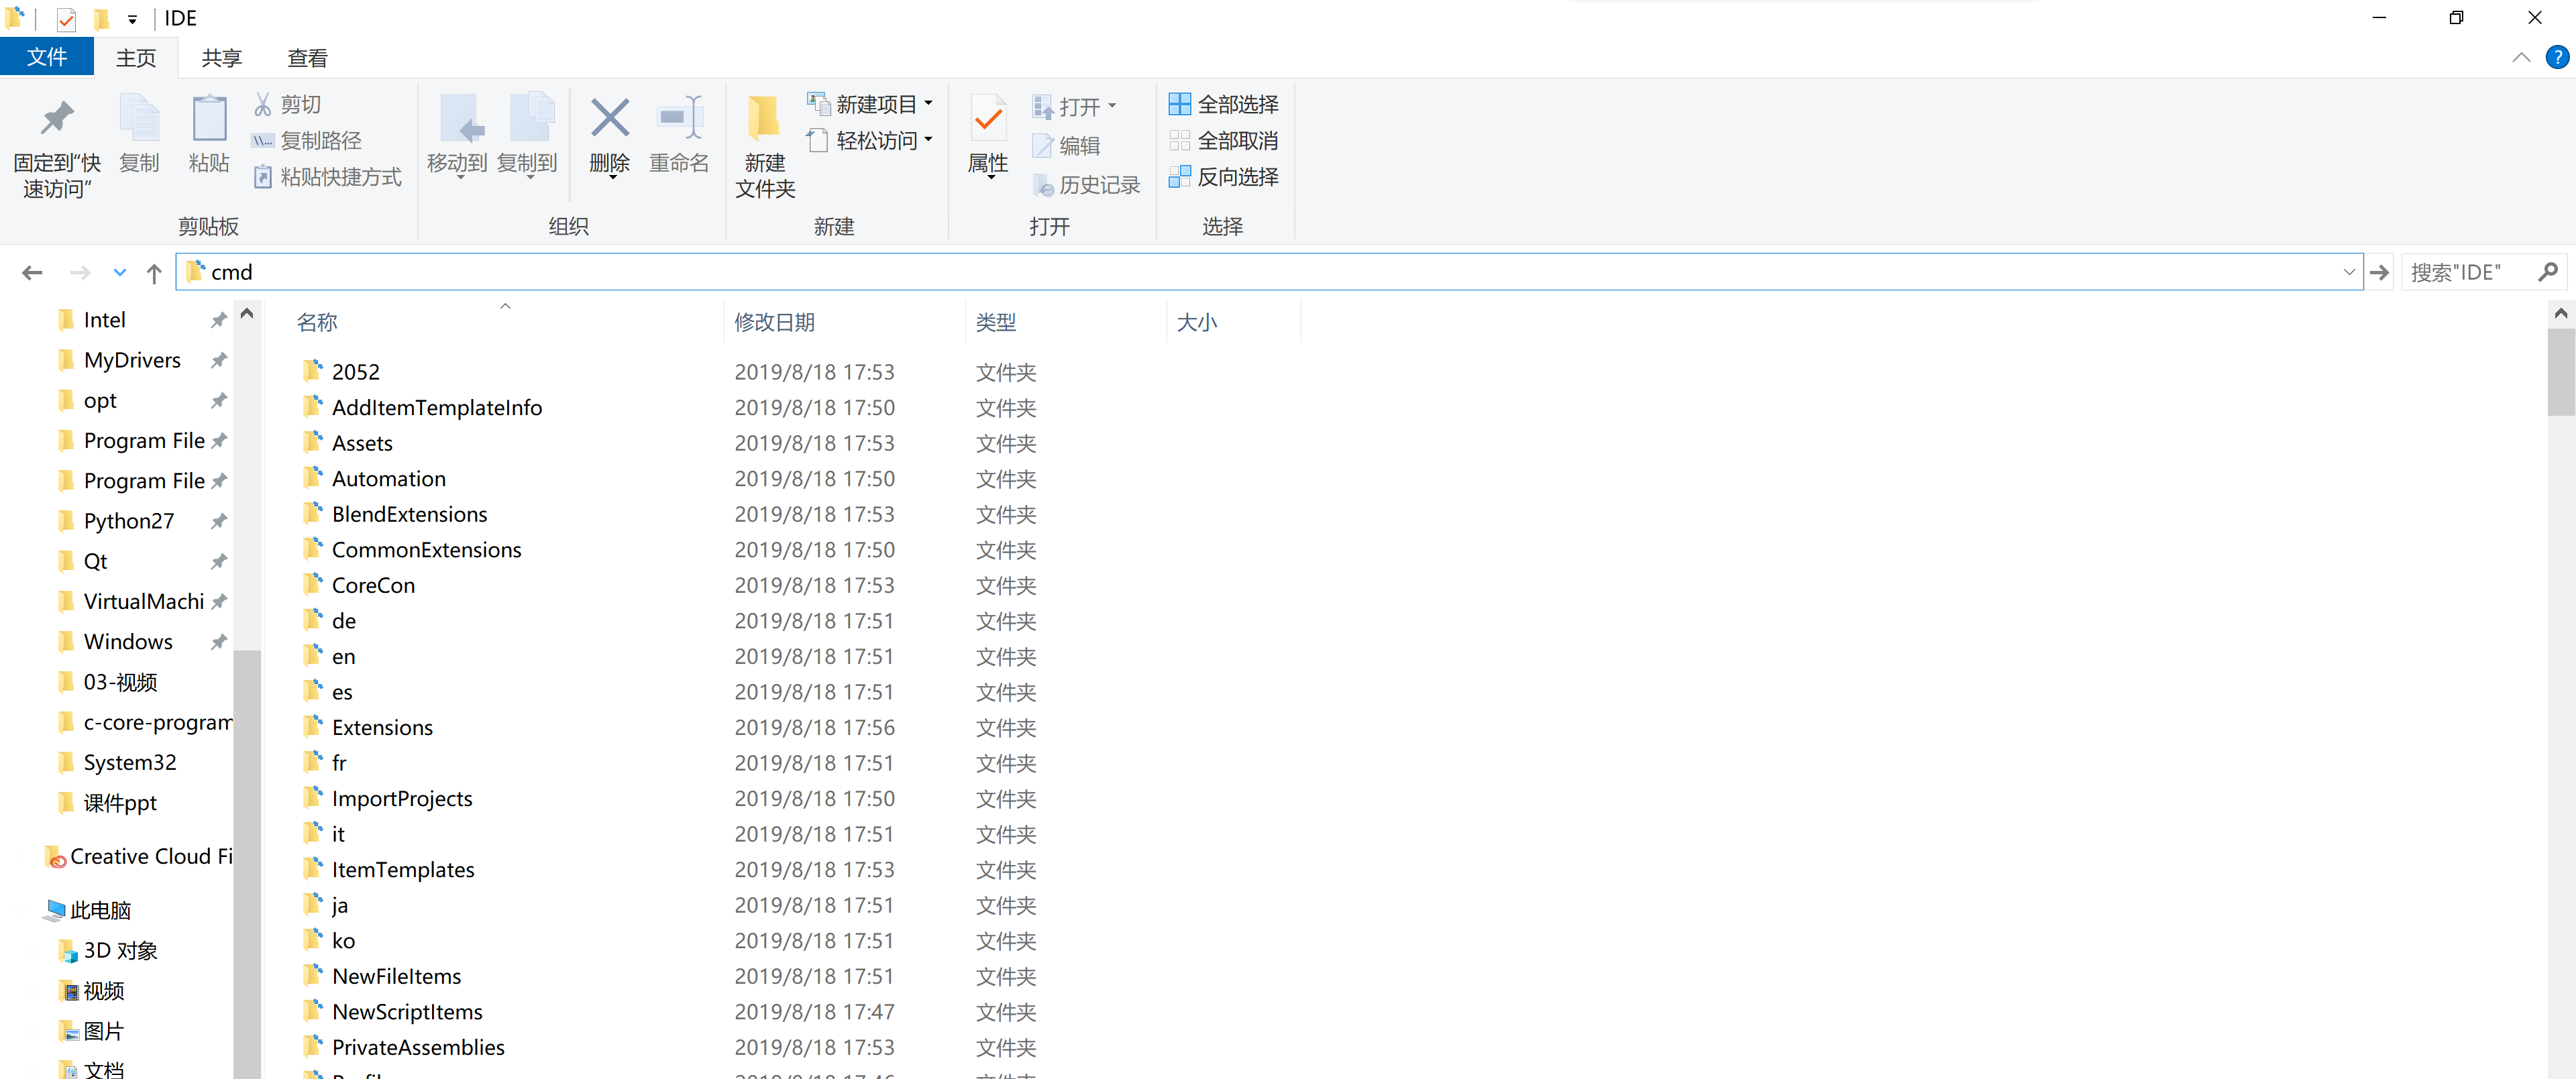
Task: Click Copy Path (复制路径)
Action: [306, 141]
